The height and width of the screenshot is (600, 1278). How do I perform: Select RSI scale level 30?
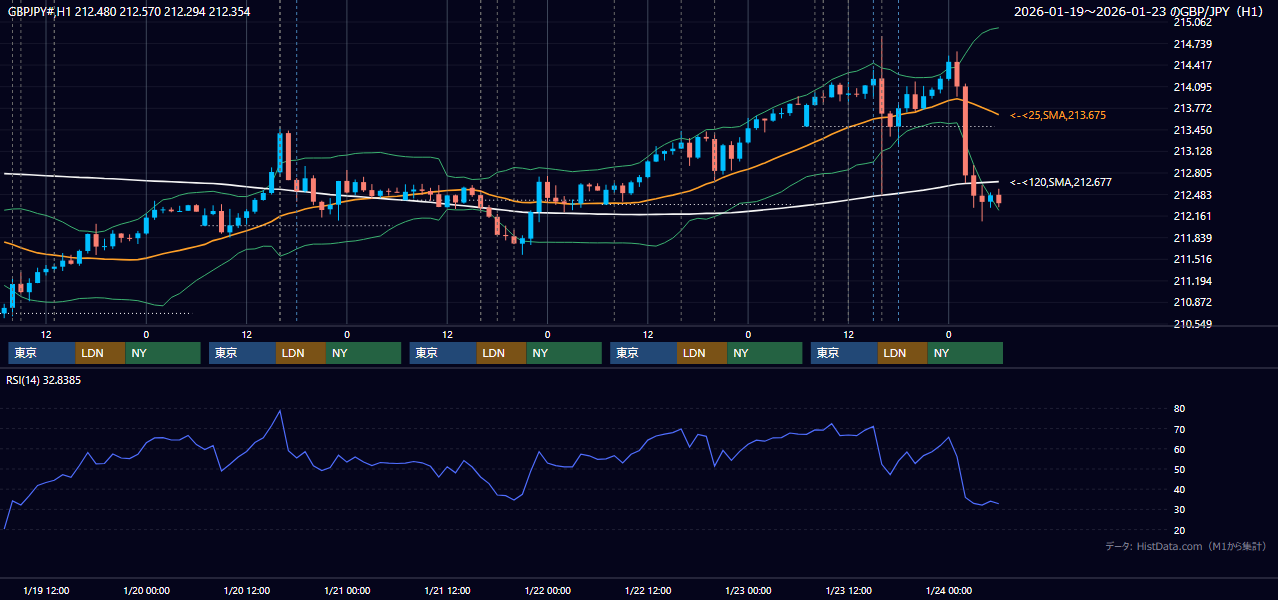pos(1180,511)
